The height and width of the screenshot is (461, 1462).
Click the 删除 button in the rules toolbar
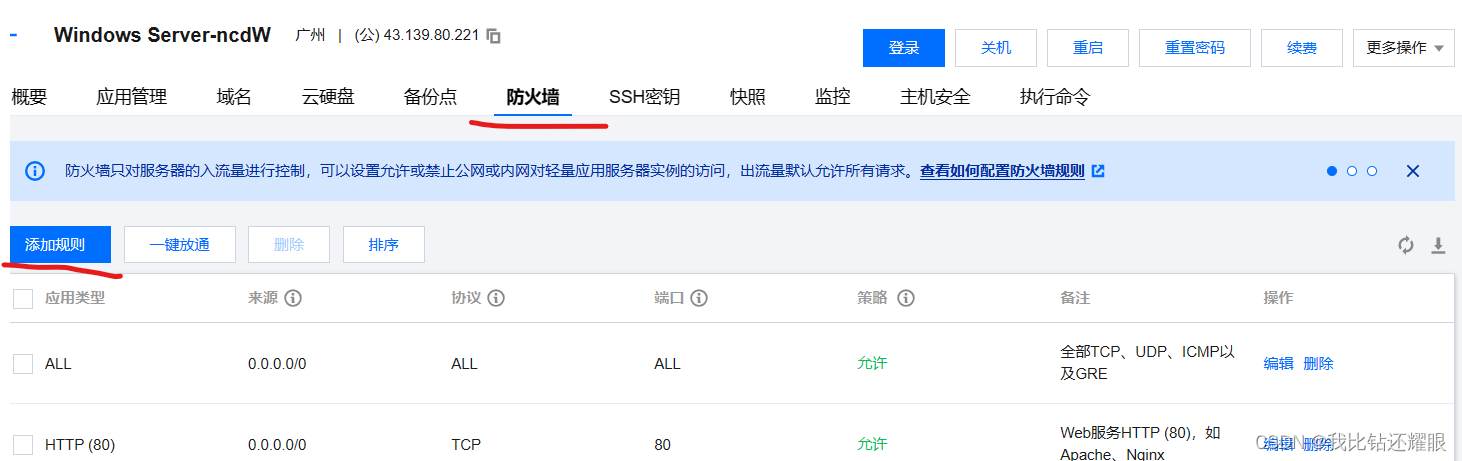point(289,244)
